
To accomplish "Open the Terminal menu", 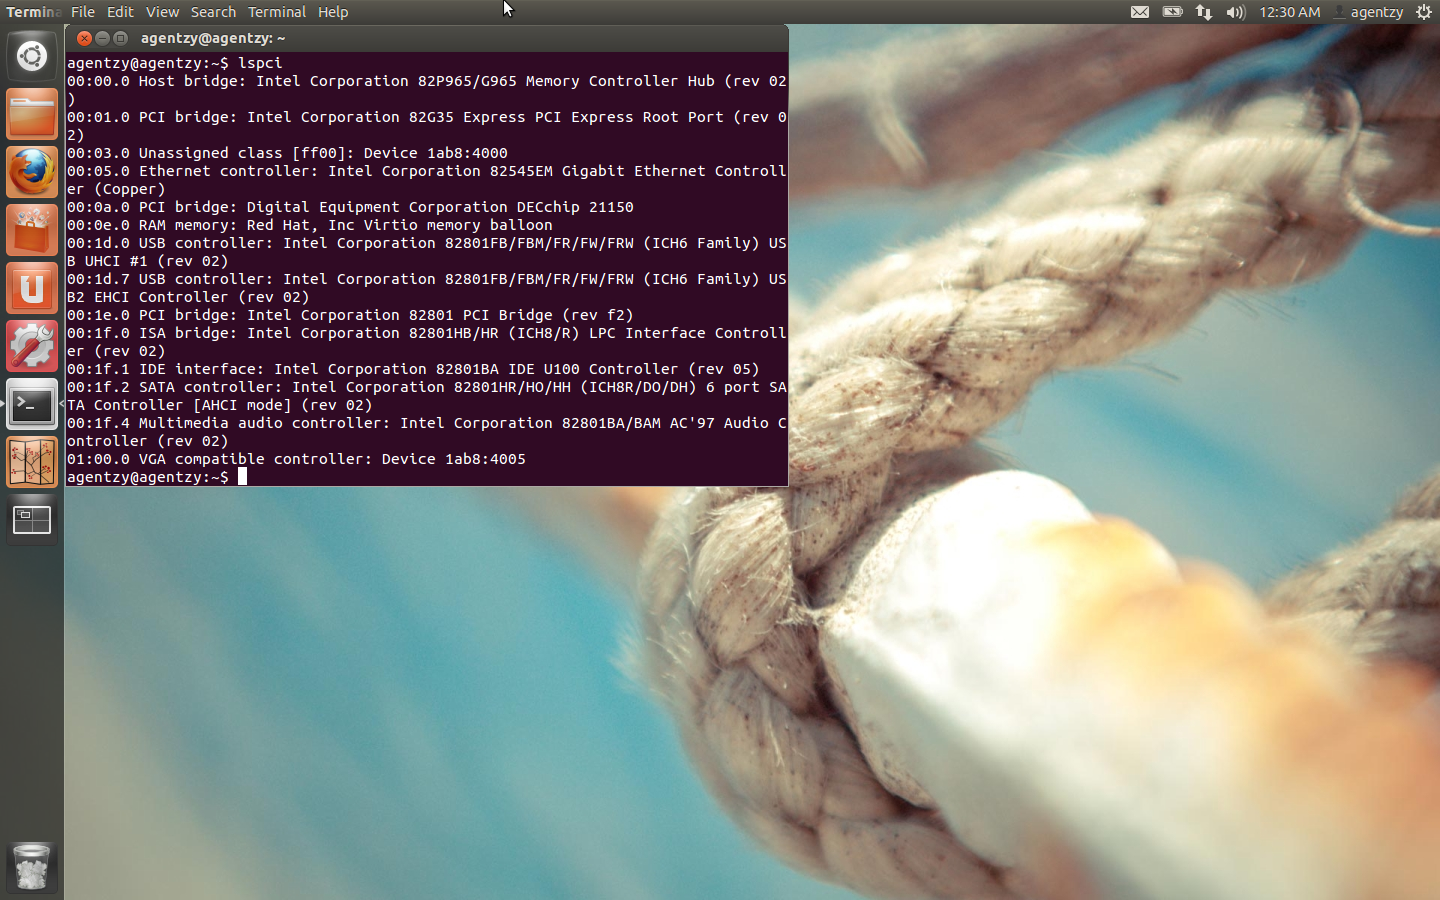I will pos(277,12).
